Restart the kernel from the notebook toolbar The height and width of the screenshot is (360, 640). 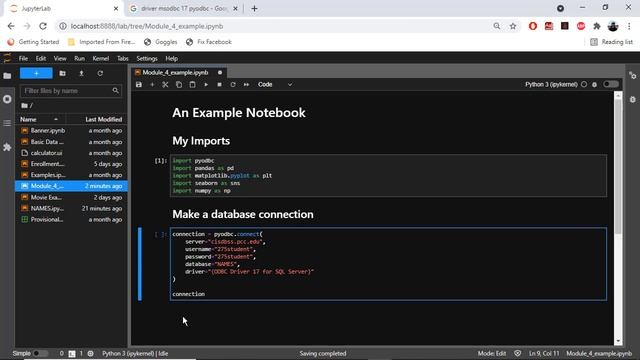click(233, 84)
